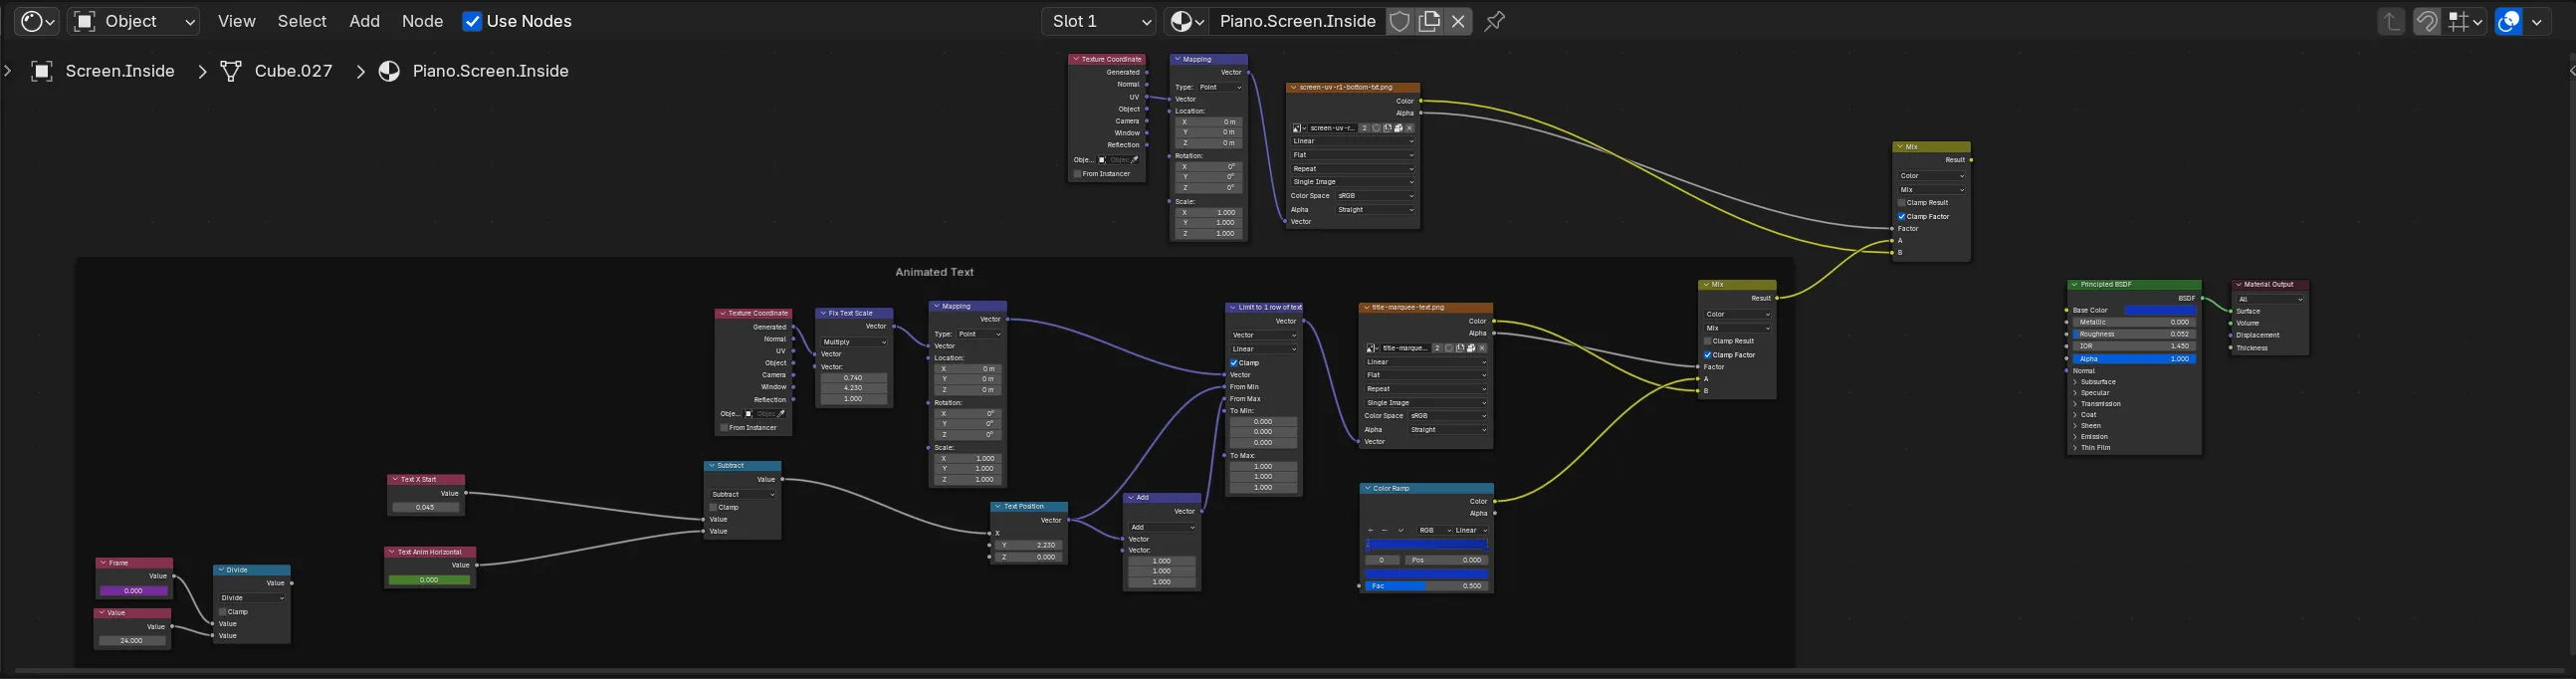Open the Add menu
Viewport: 2576px width, 679px height.
coord(364,21)
